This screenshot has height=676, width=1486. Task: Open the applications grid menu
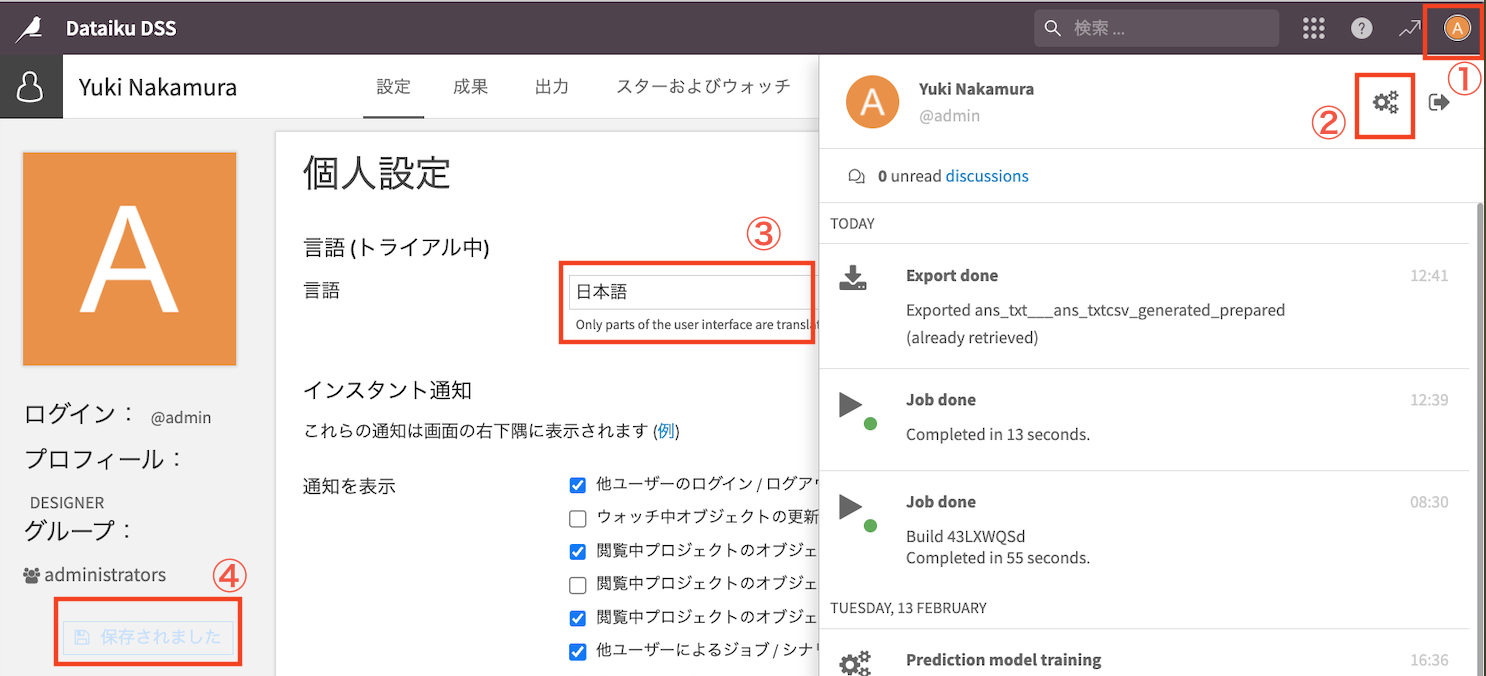[1314, 28]
